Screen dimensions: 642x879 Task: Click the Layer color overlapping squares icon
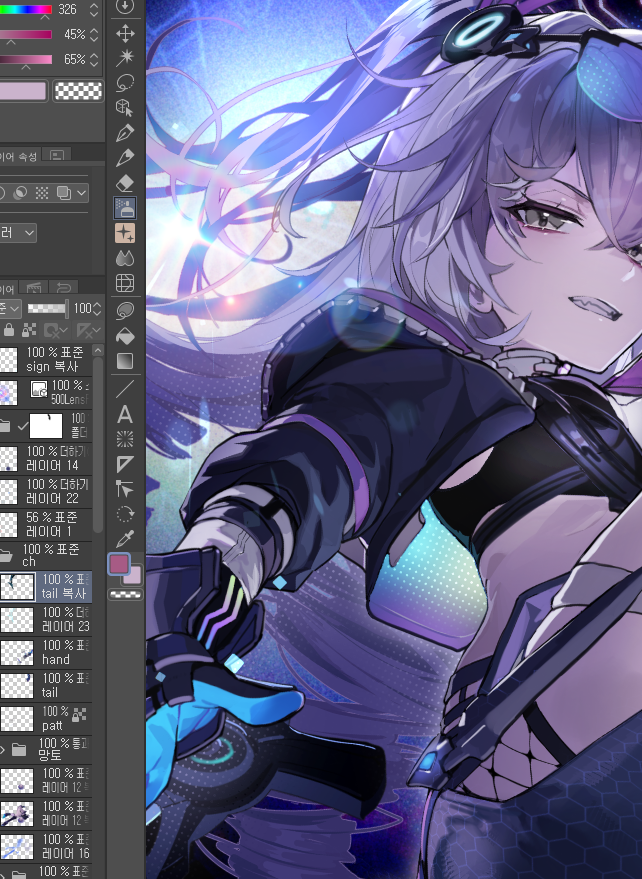(63, 193)
